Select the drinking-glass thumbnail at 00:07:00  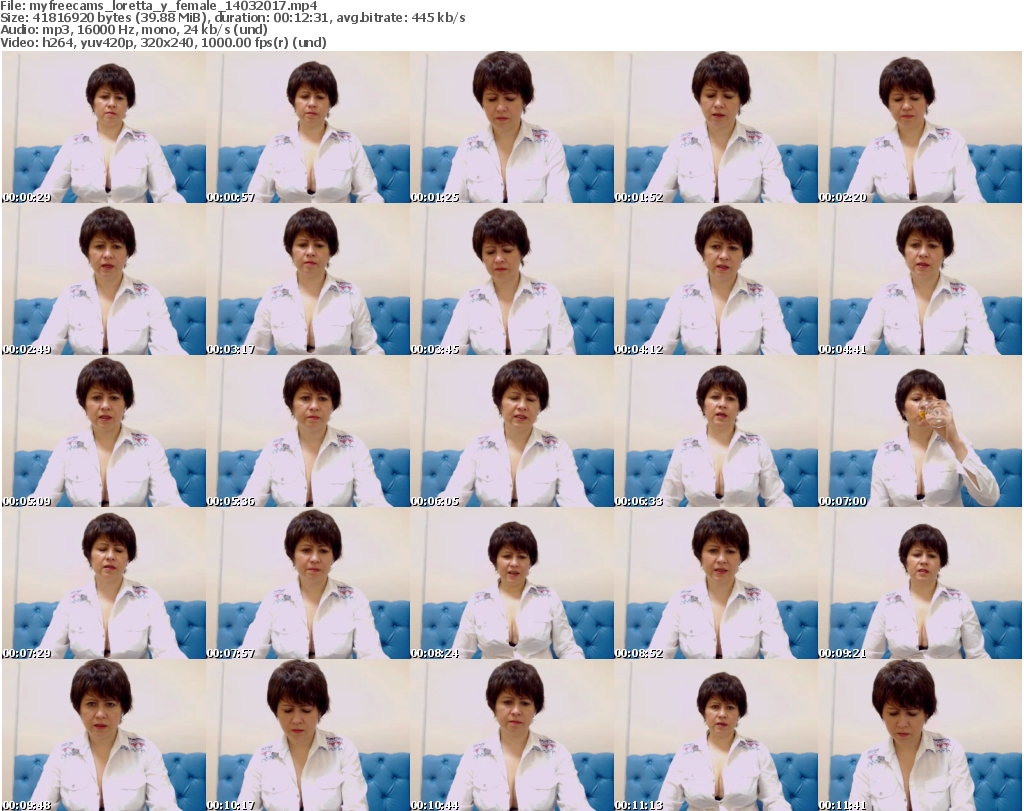click(x=920, y=432)
